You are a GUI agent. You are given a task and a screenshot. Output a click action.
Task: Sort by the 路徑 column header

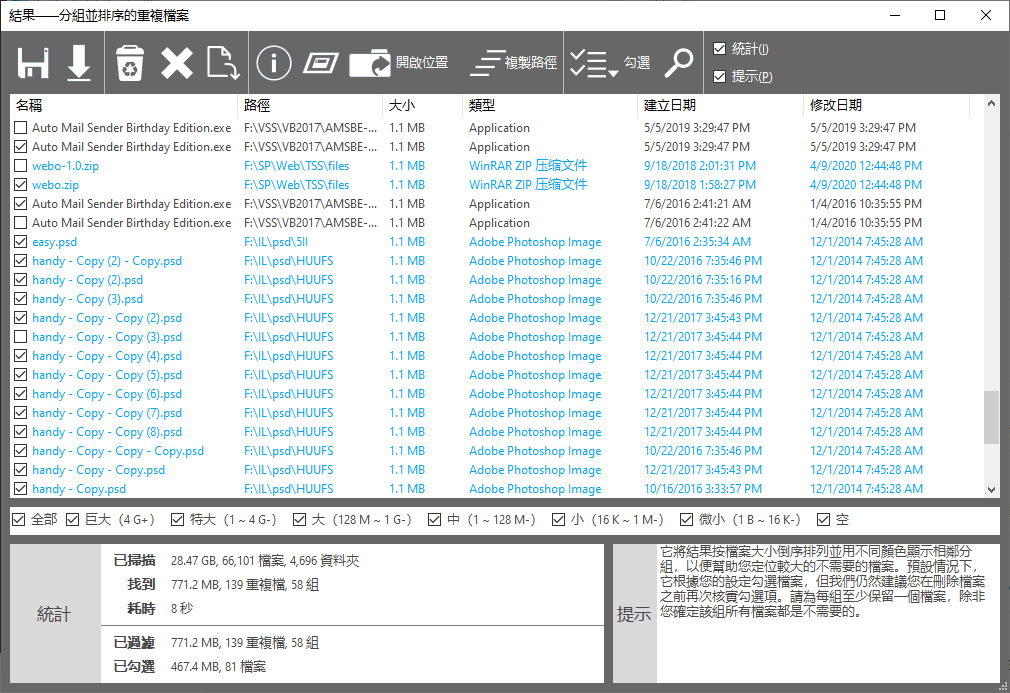310,106
